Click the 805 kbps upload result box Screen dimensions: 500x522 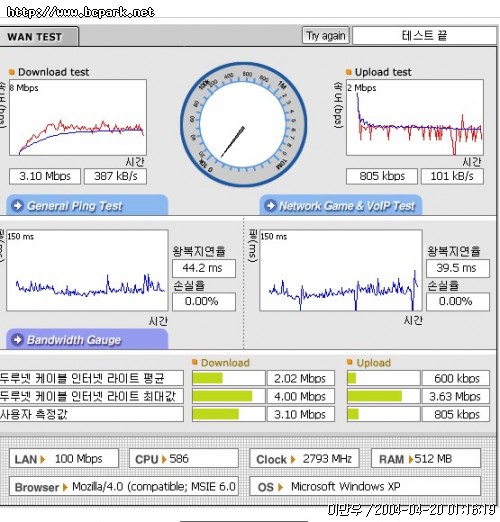pyautogui.click(x=382, y=176)
